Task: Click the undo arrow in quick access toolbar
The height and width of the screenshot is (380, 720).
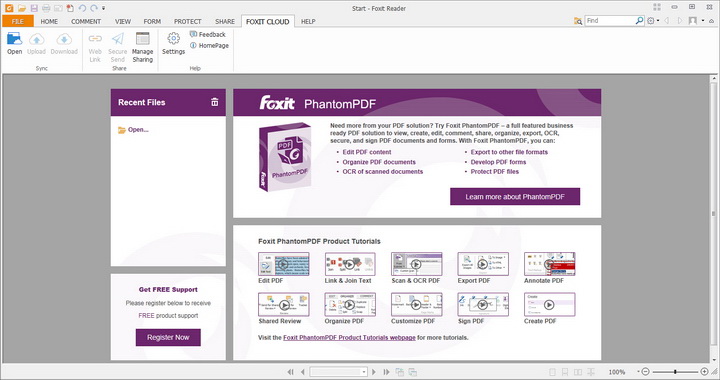Action: coord(82,8)
